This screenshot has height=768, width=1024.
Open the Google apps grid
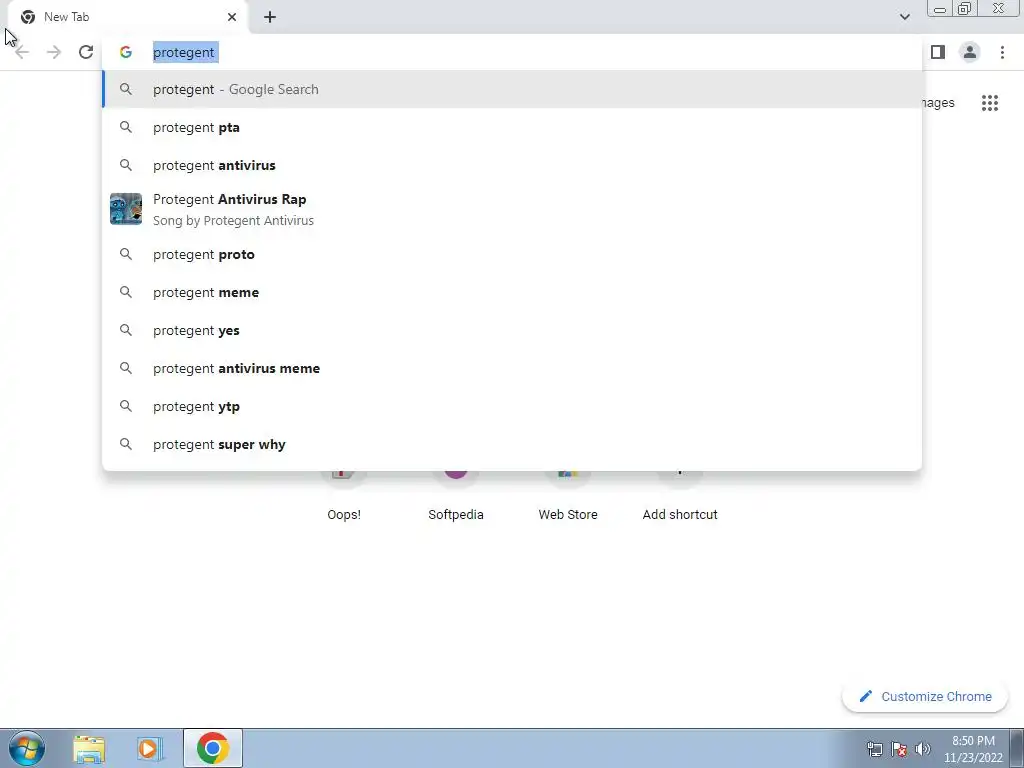pyautogui.click(x=989, y=103)
